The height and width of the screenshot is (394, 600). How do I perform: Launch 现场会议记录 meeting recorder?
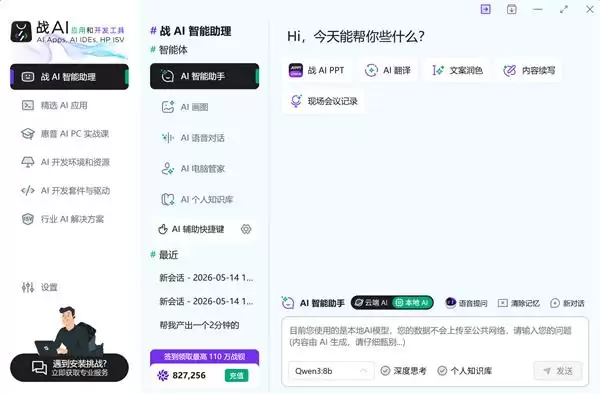(323, 101)
